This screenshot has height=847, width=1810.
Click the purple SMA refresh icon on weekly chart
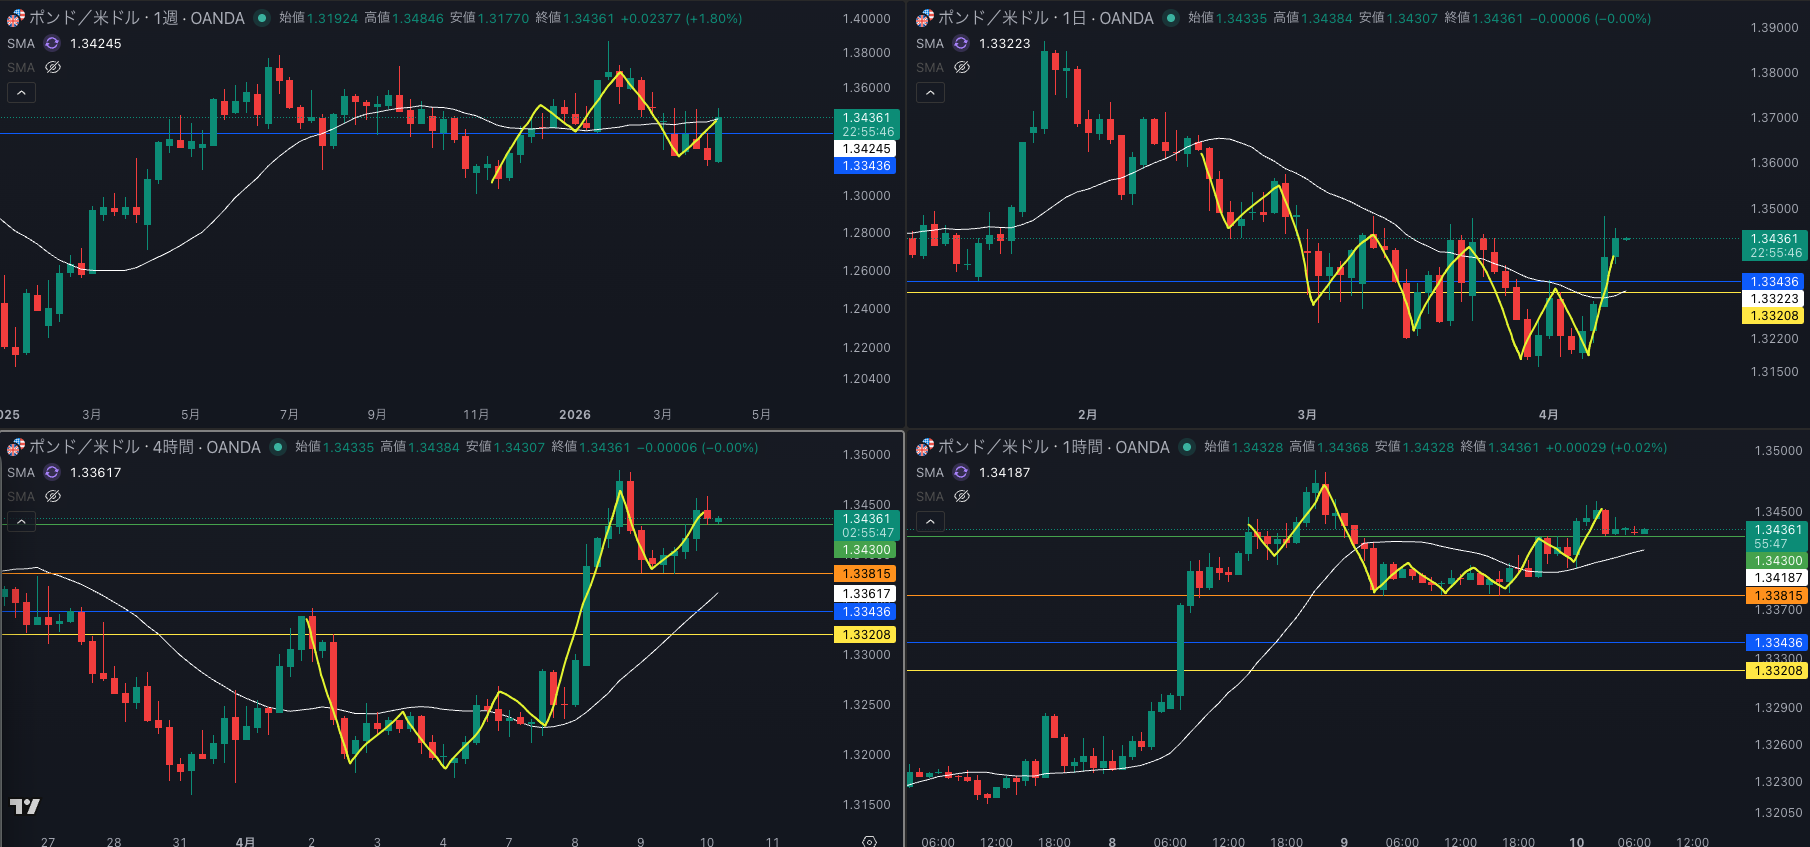tap(52, 43)
